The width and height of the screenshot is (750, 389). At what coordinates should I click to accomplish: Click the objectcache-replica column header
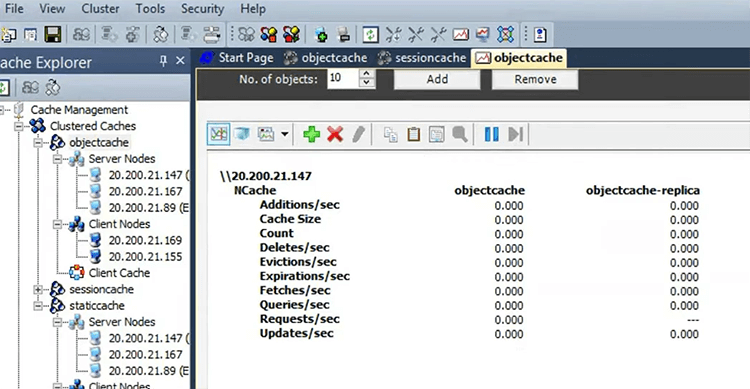643,190
